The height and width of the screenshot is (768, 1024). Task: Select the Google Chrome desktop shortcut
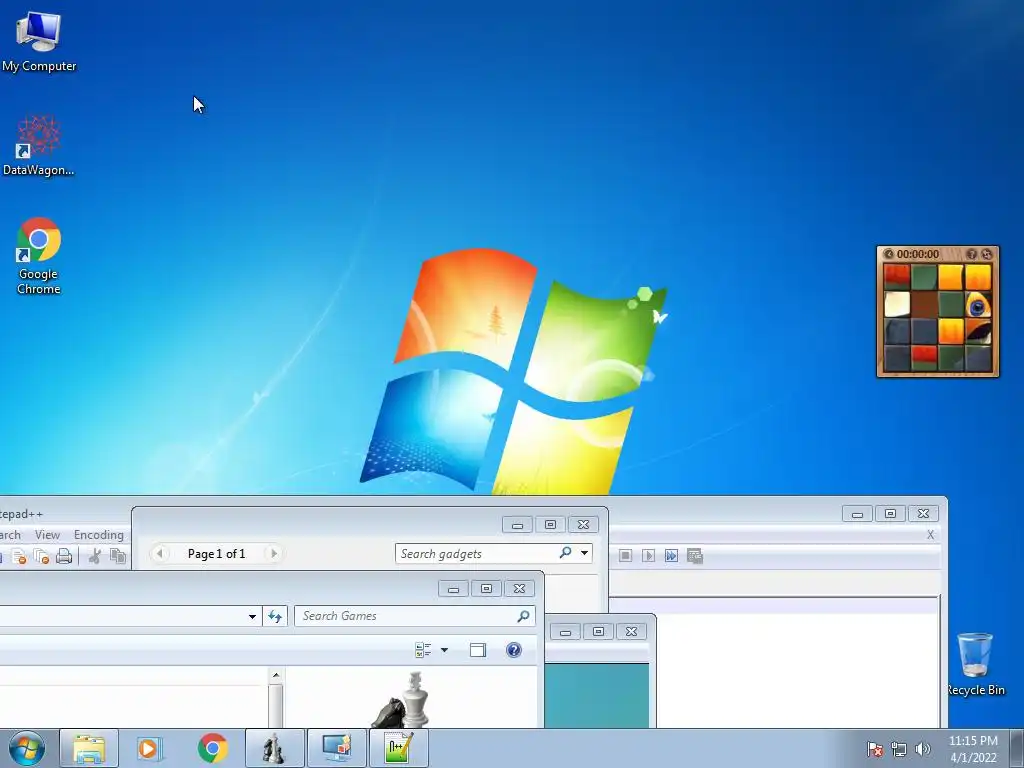coord(39,255)
